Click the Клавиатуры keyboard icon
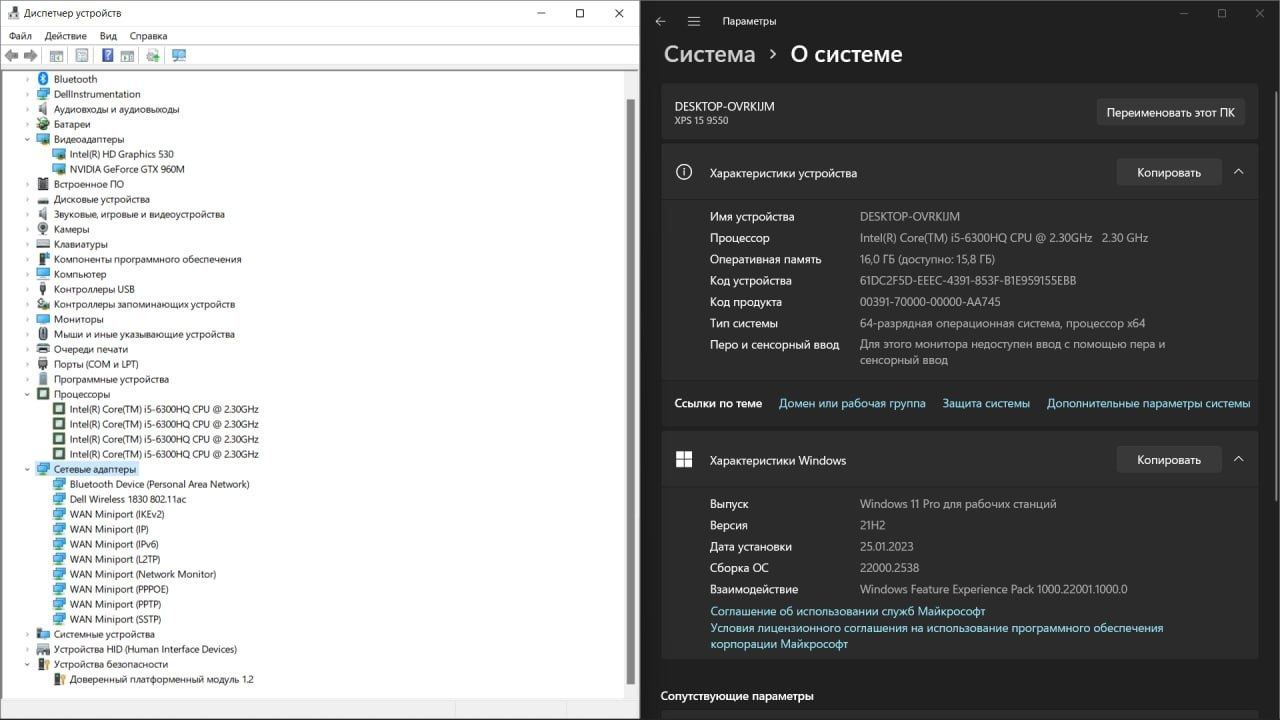The height and width of the screenshot is (720, 1280). pyautogui.click(x=43, y=244)
